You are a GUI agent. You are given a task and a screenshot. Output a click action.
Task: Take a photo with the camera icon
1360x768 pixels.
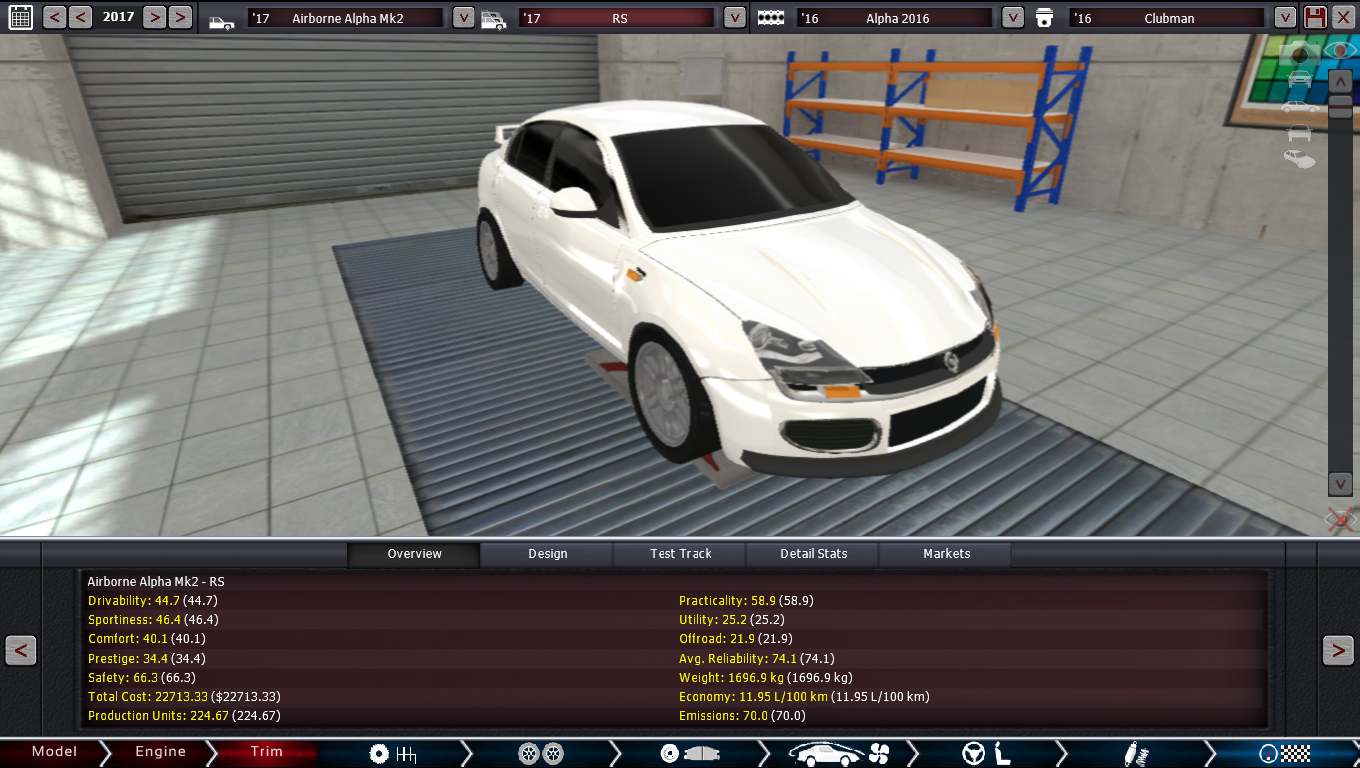[x=1300, y=54]
